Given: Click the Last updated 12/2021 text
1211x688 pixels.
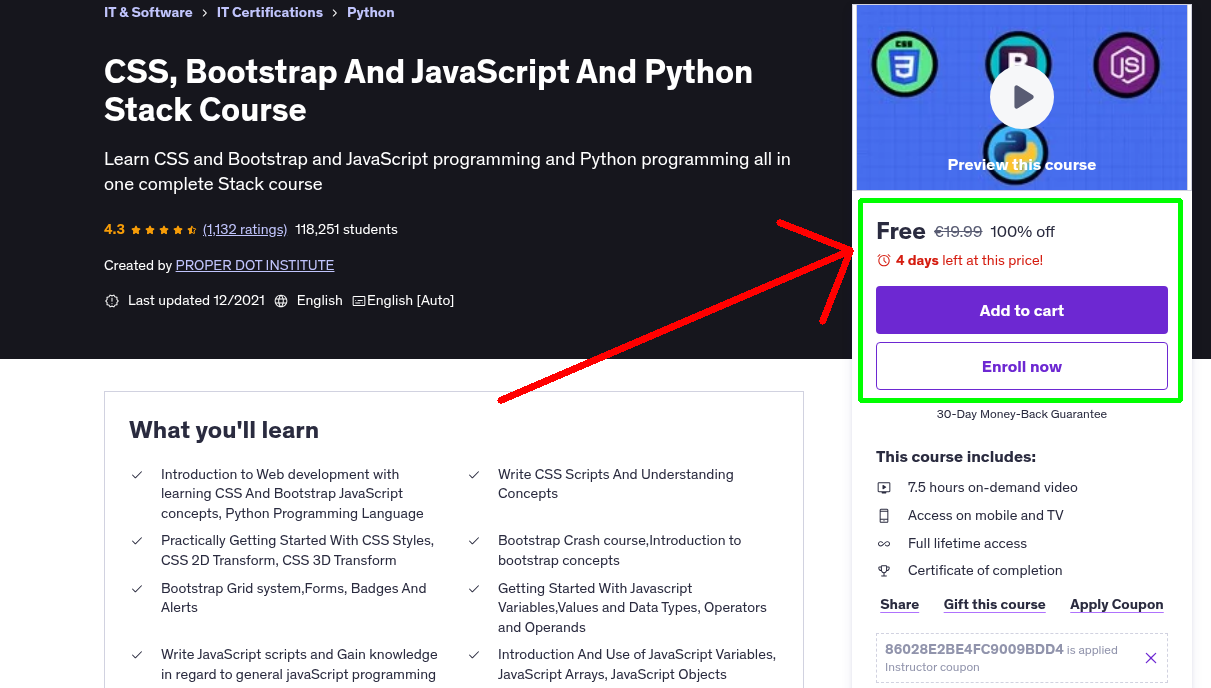Looking at the screenshot, I should tap(196, 301).
